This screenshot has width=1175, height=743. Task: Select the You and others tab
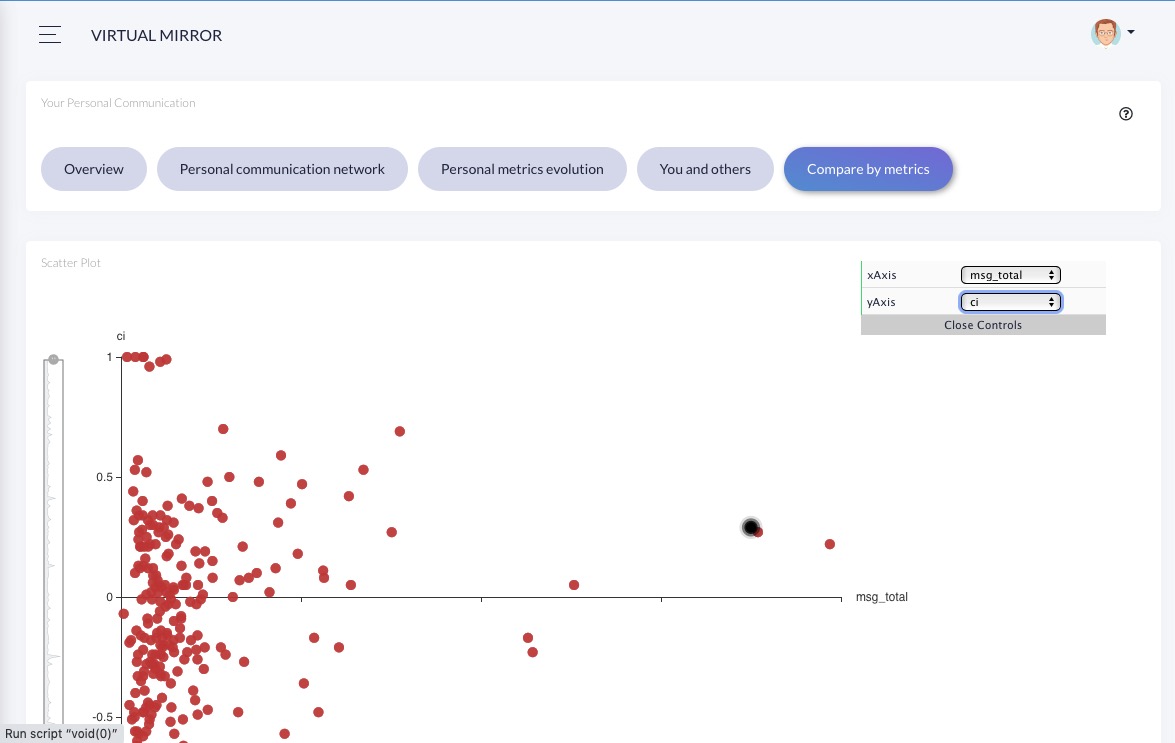click(x=705, y=169)
